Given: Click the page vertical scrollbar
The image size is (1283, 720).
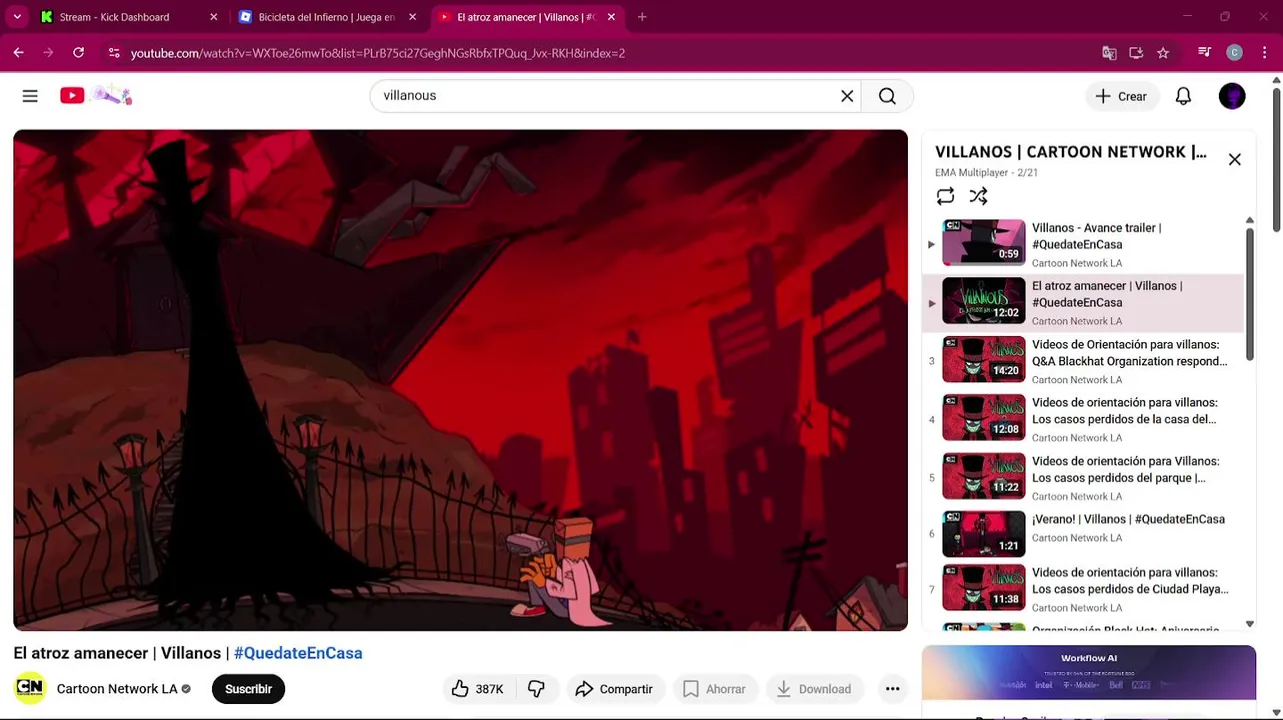Looking at the screenshot, I should tap(1276, 160).
